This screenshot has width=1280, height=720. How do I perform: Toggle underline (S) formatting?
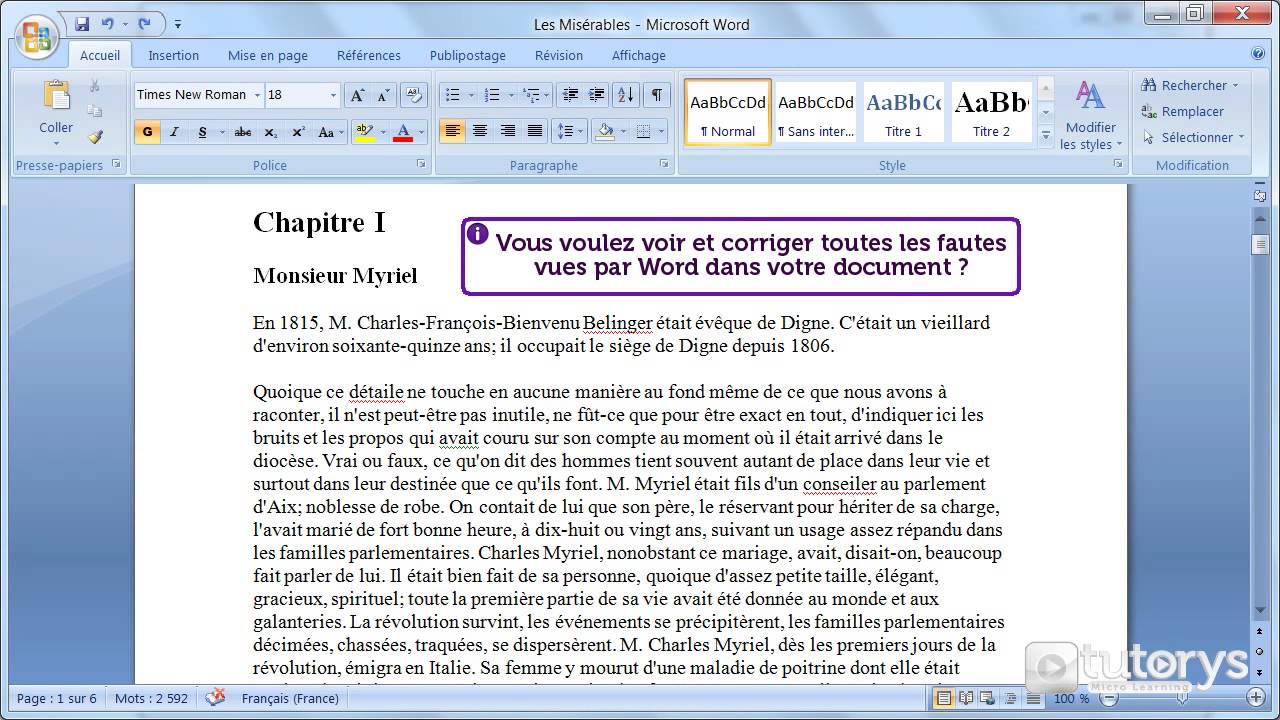202,132
